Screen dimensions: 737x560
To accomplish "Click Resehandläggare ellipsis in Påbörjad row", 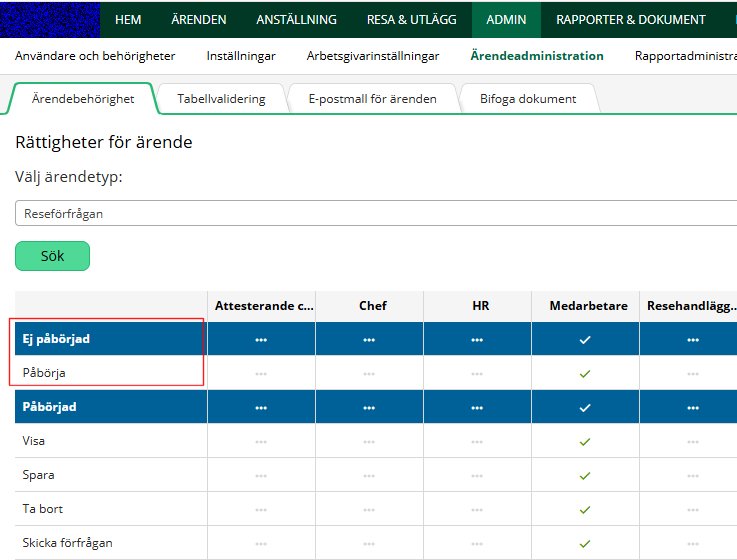I will (692, 408).
